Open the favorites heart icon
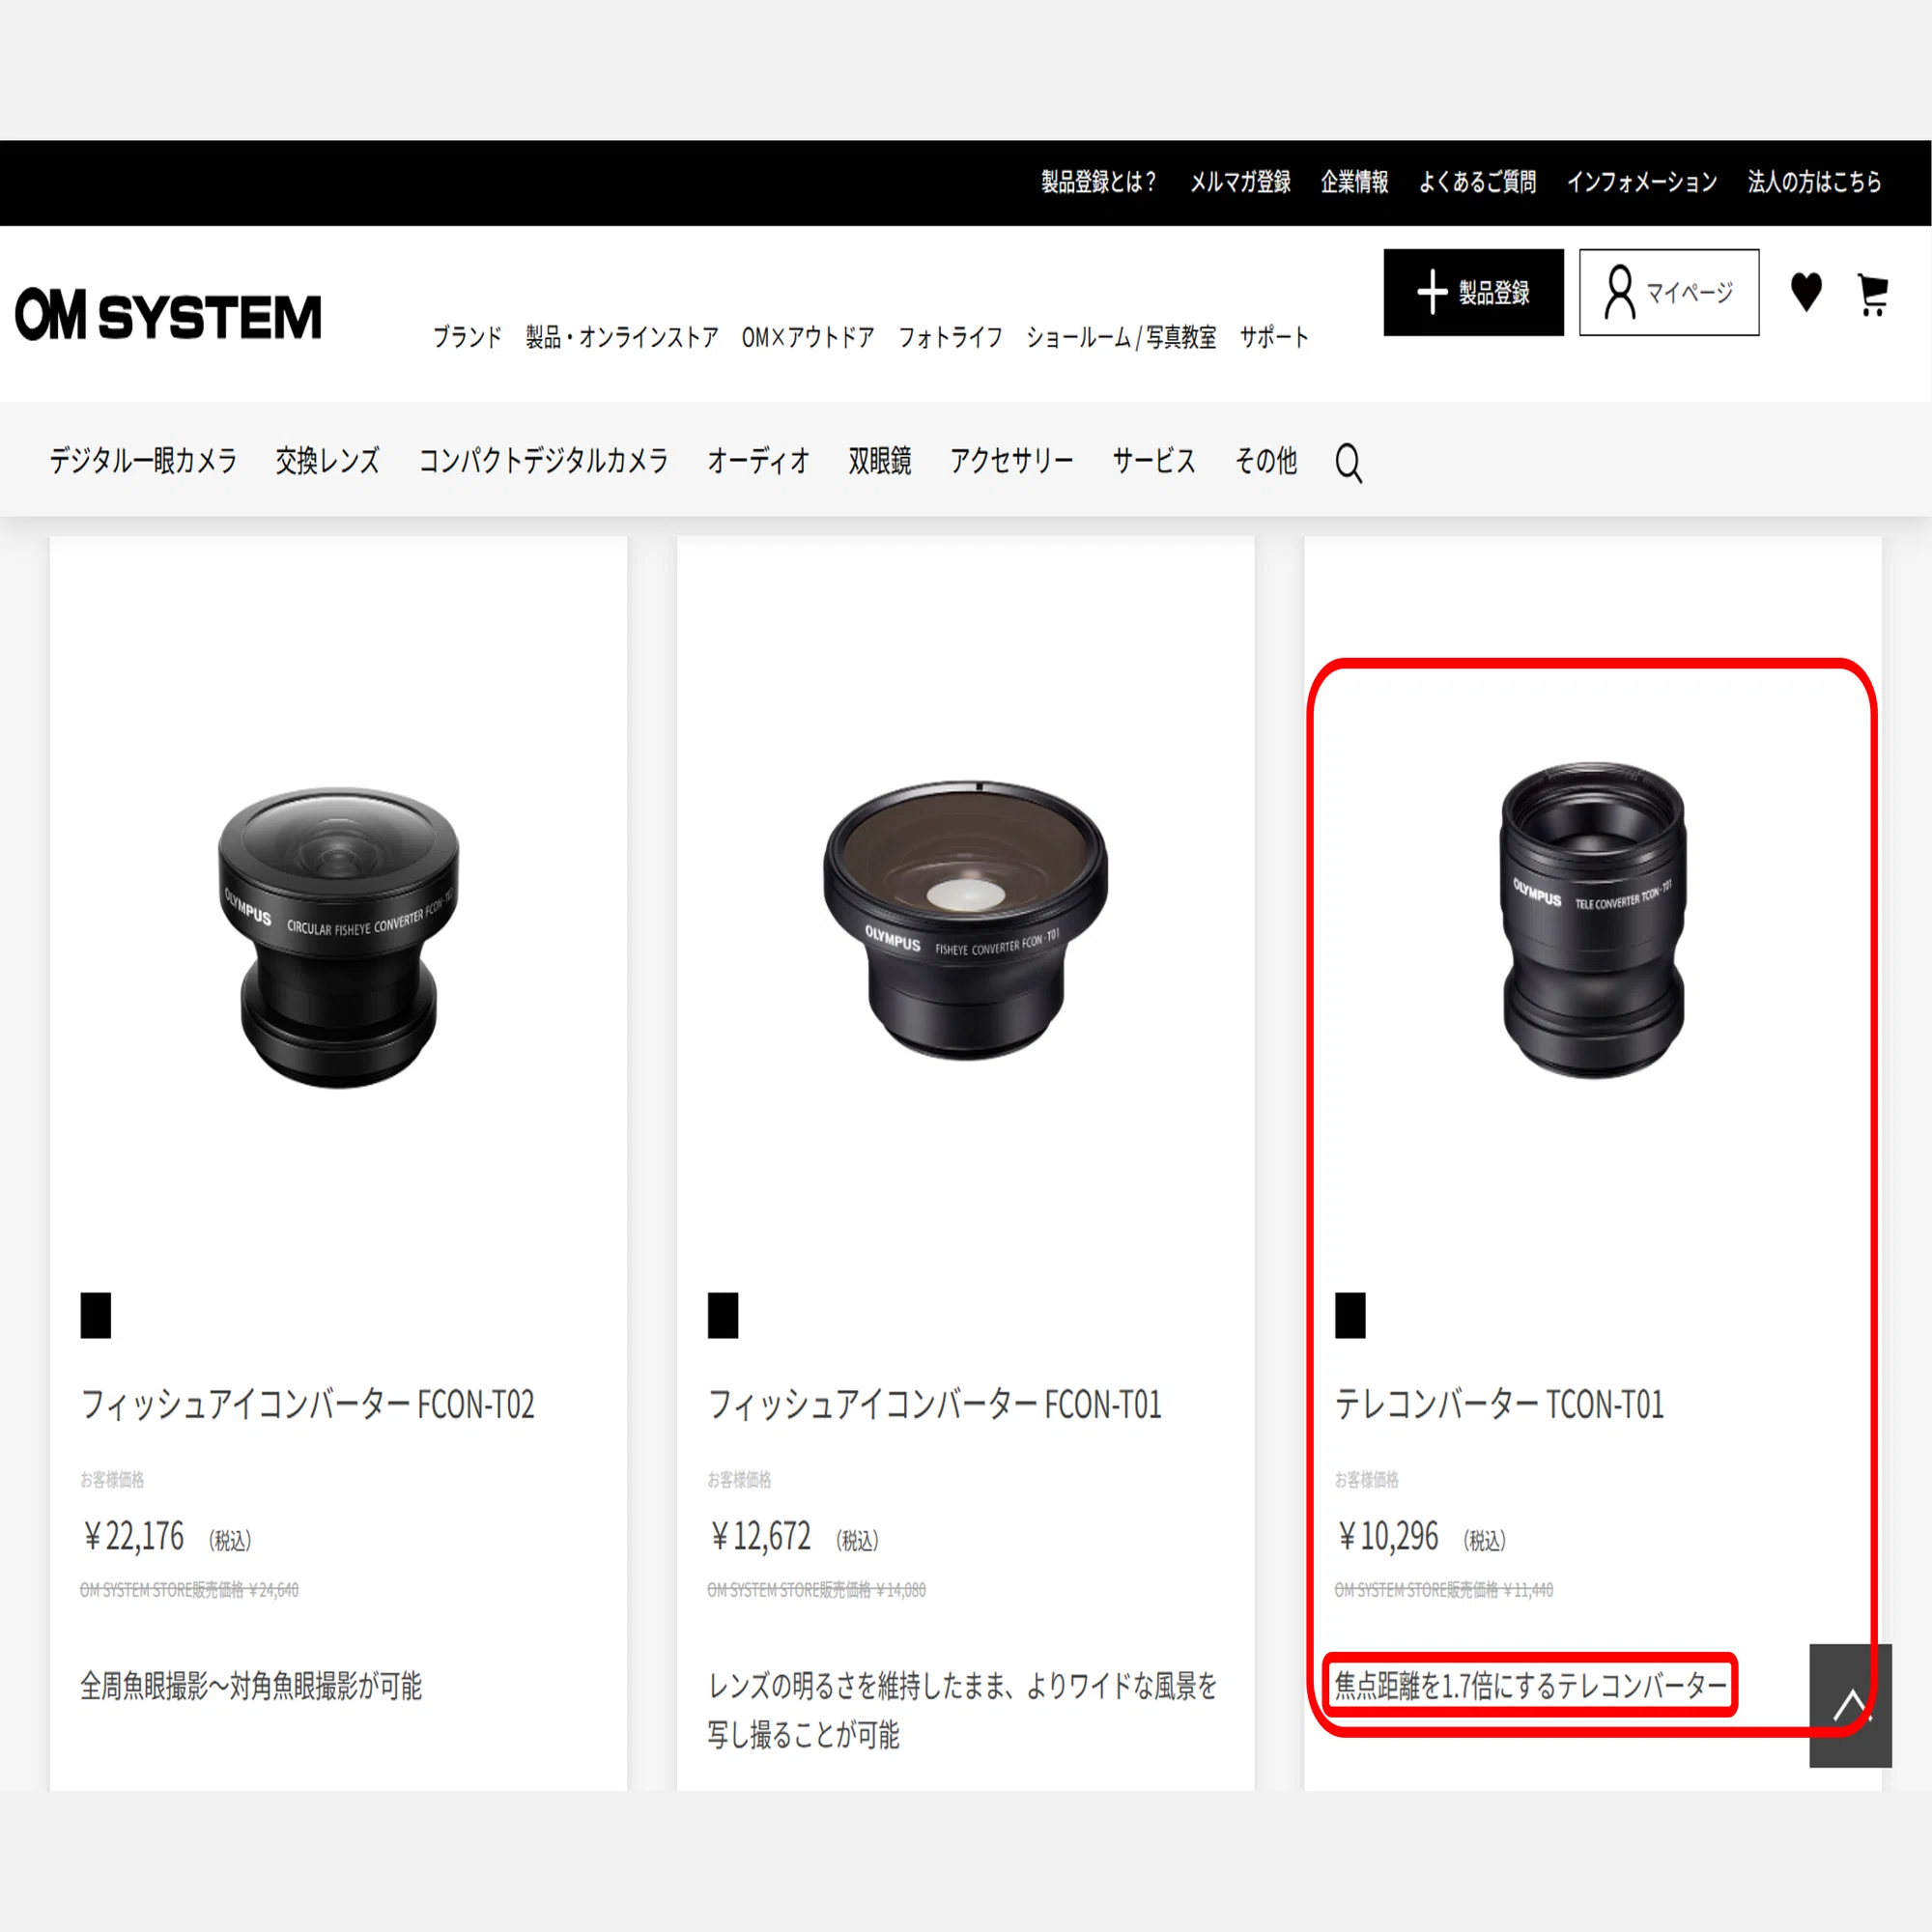This screenshot has height=1932, width=1932. (x=1806, y=292)
